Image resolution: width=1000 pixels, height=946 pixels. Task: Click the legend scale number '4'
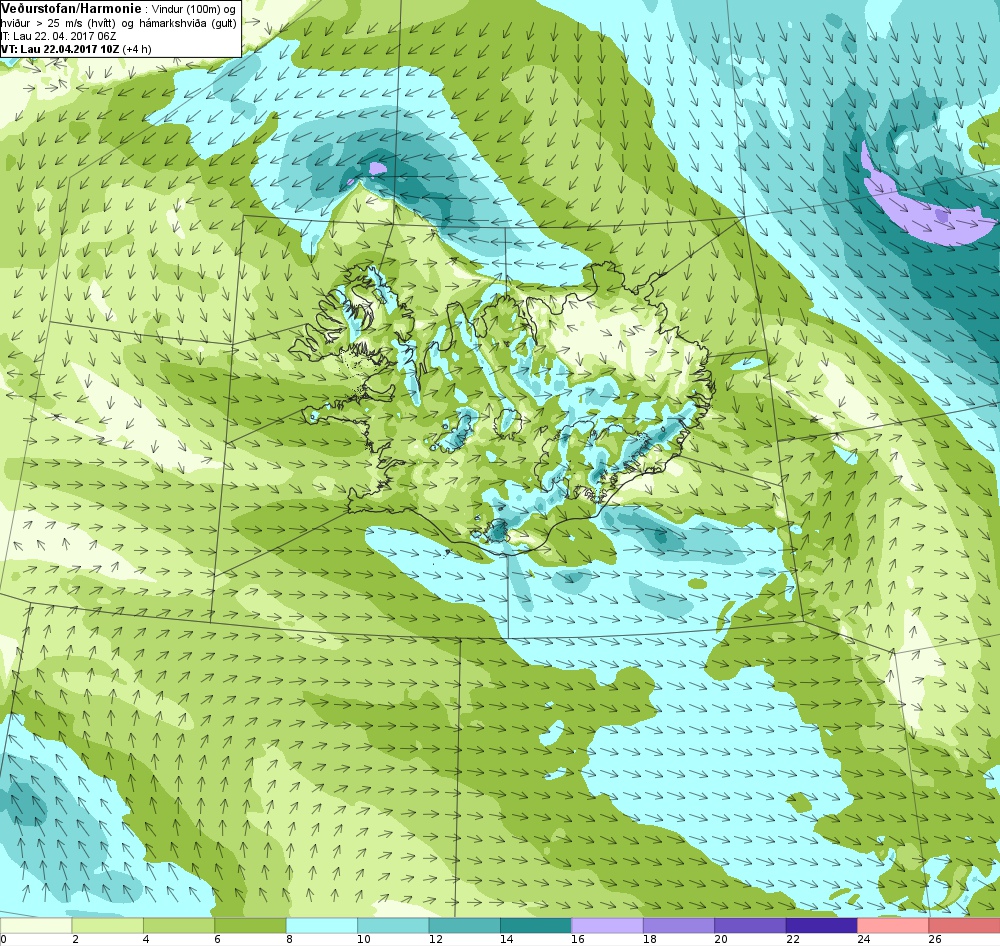tap(147, 939)
